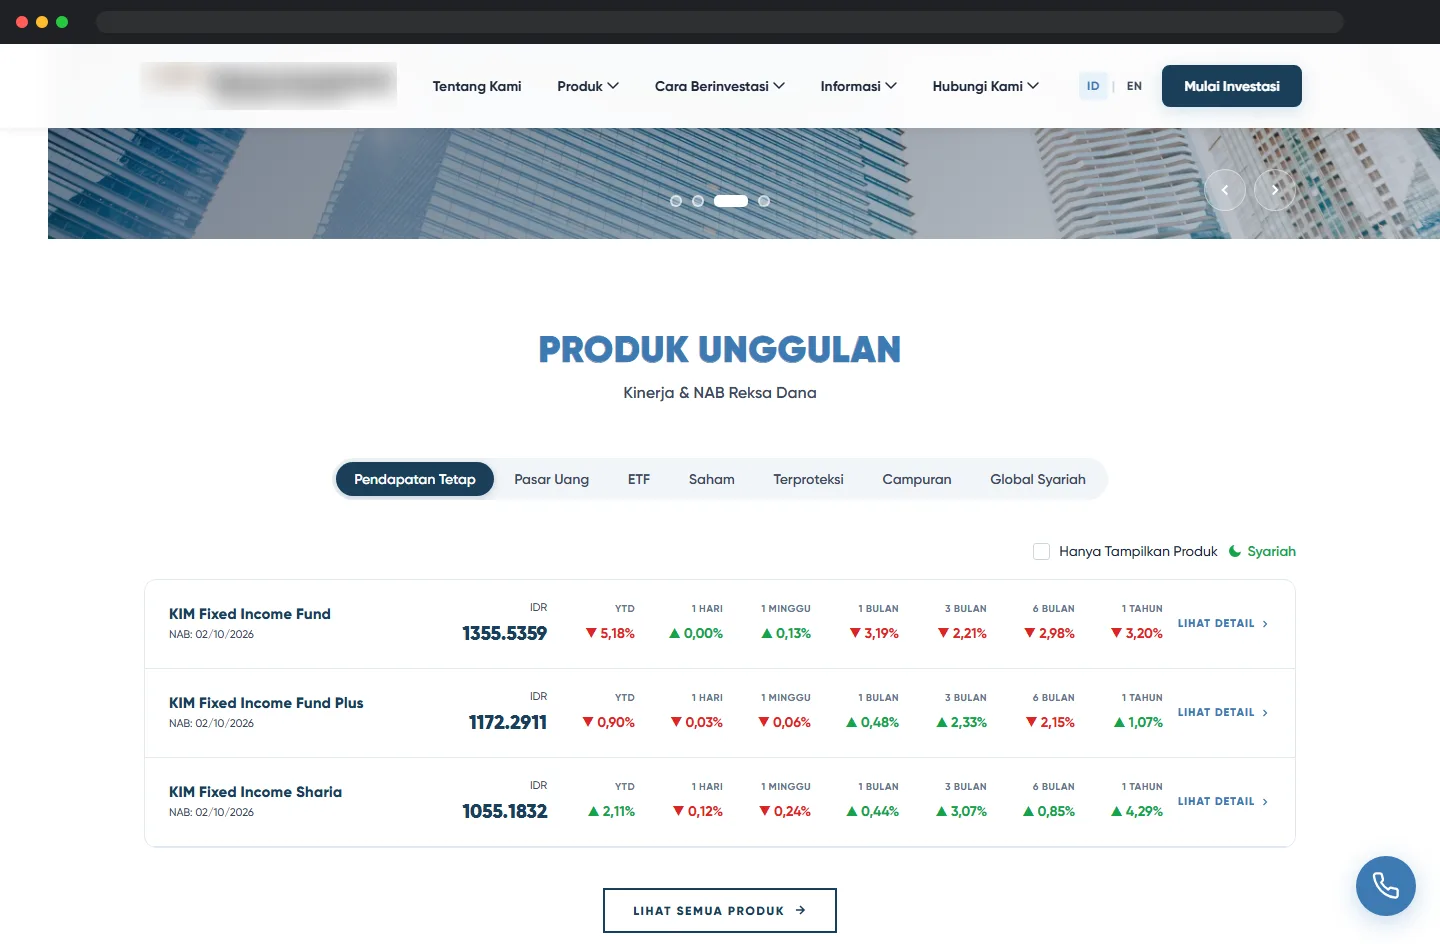Click the green Syariah moon icon
Screen dimensions: 1440x944
[1235, 551]
